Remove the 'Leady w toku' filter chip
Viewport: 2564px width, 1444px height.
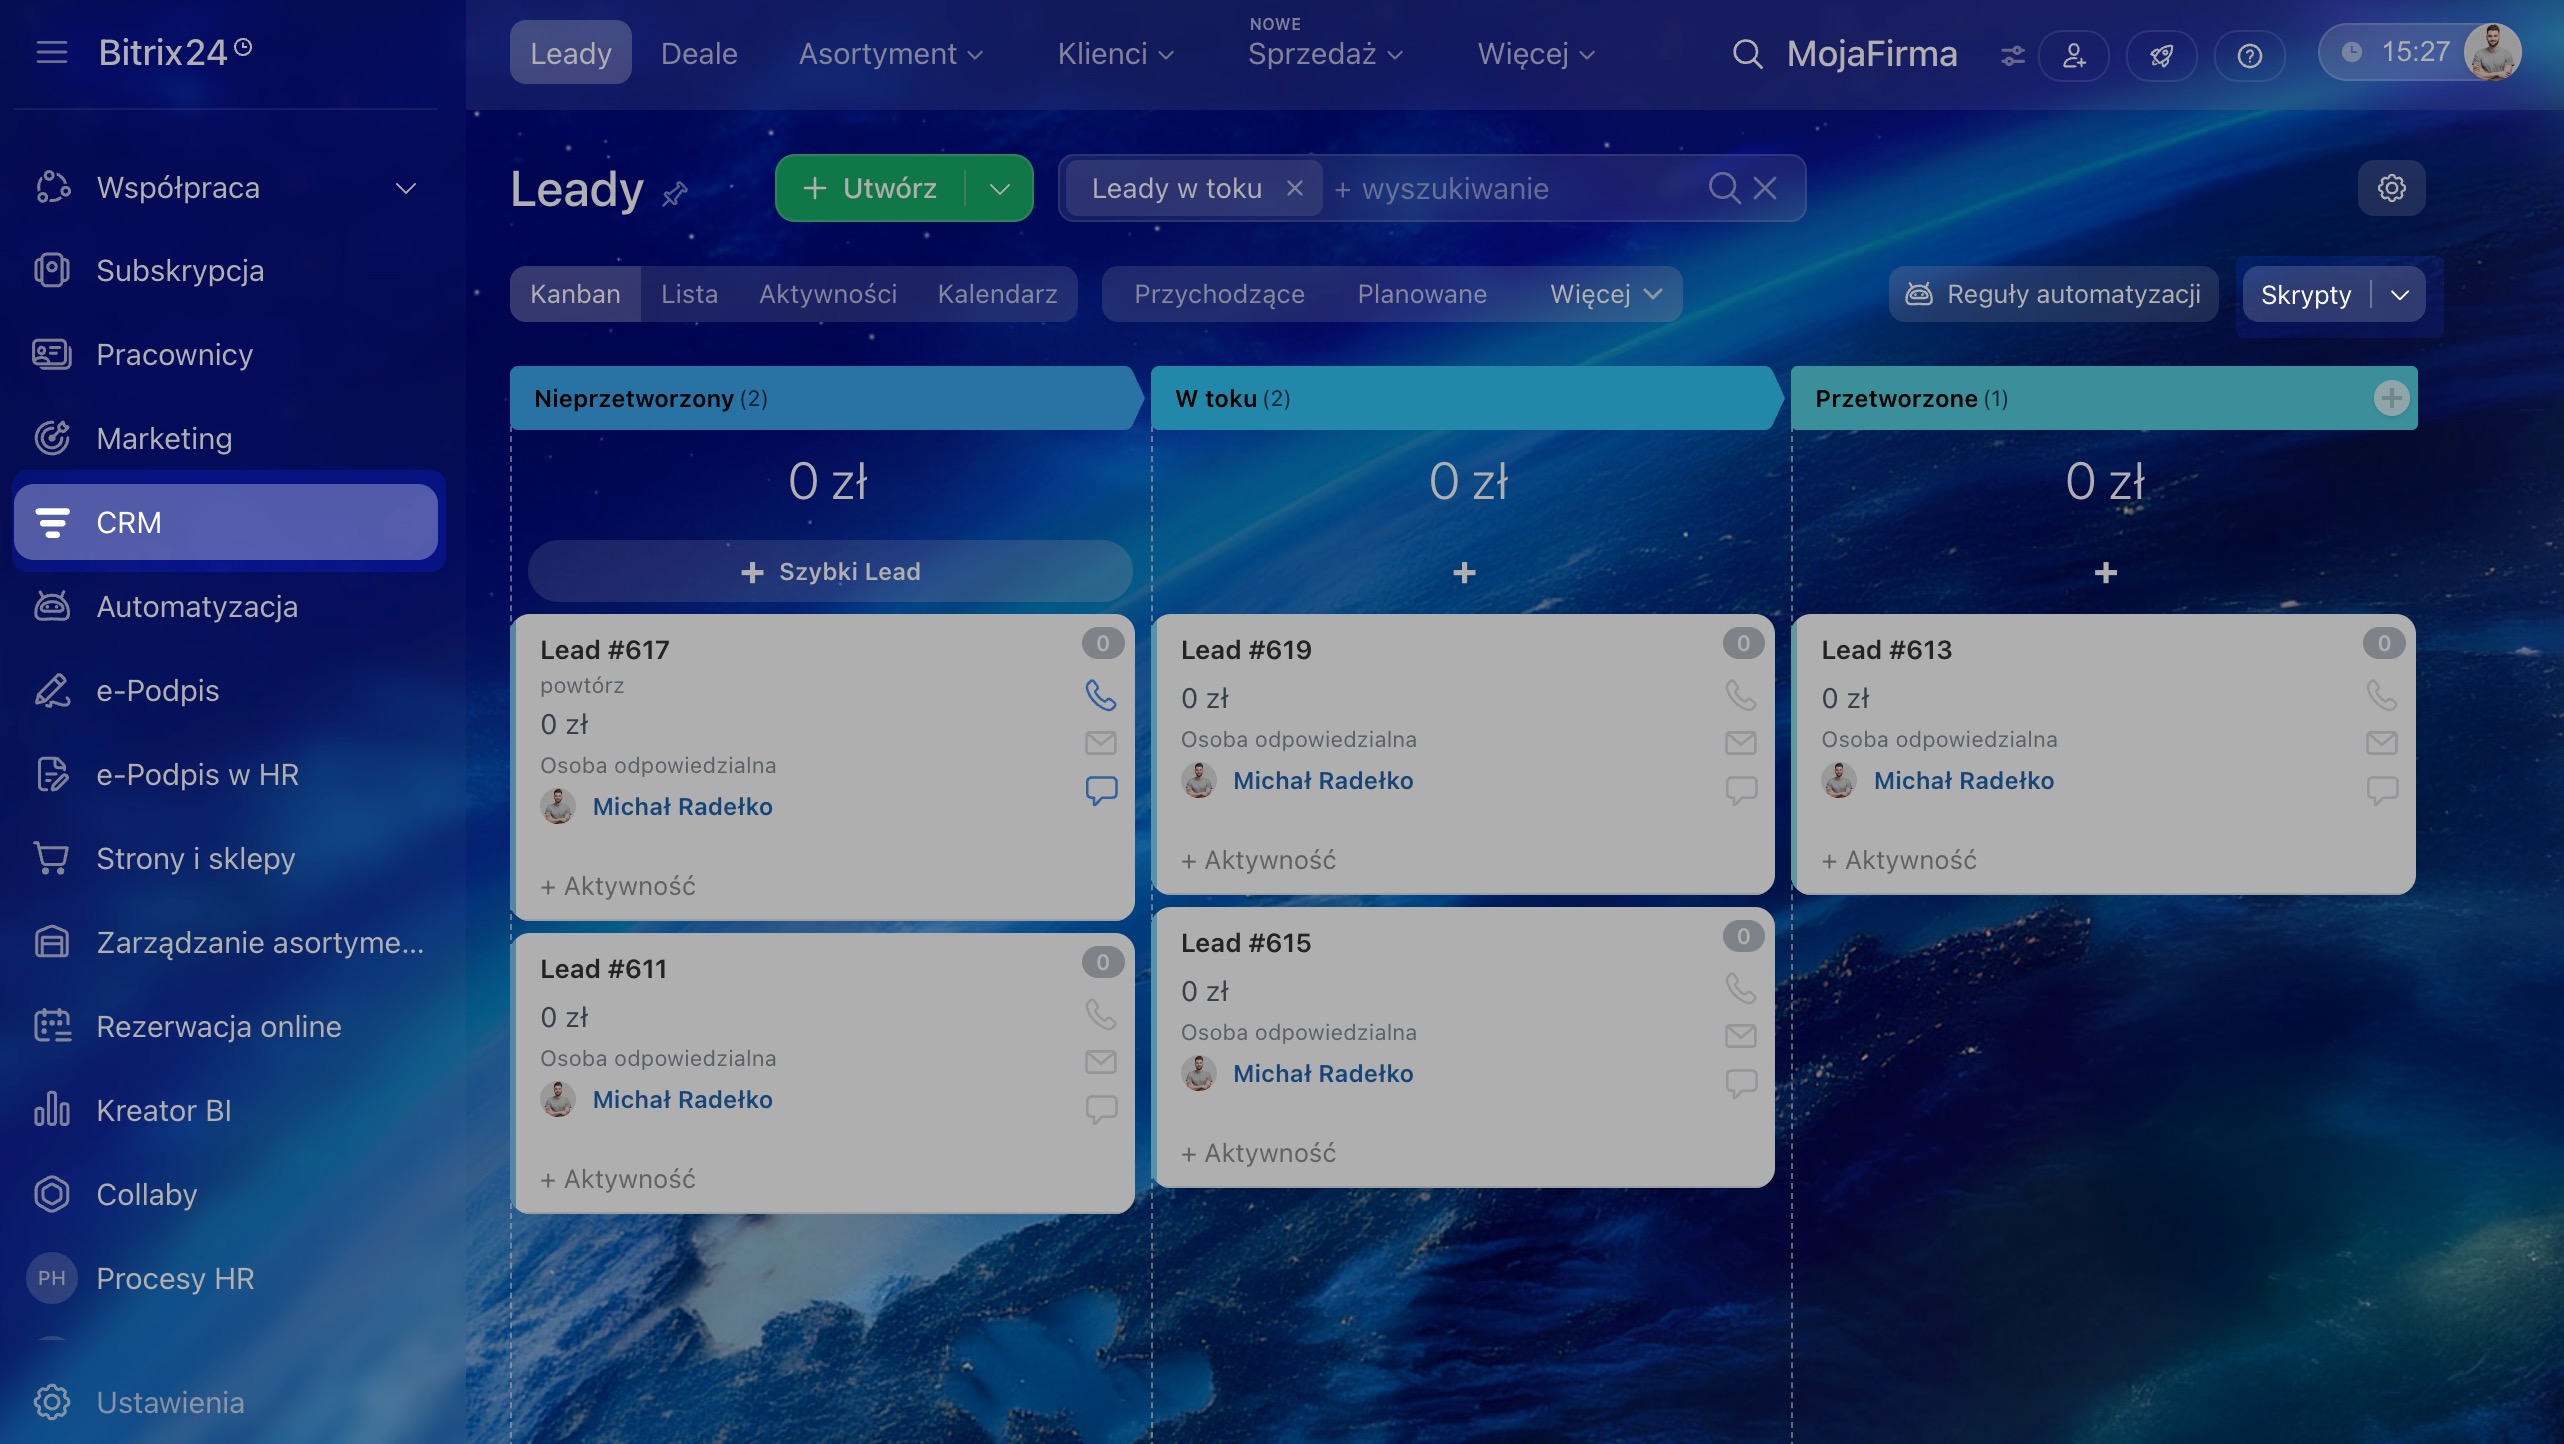tap(1294, 188)
